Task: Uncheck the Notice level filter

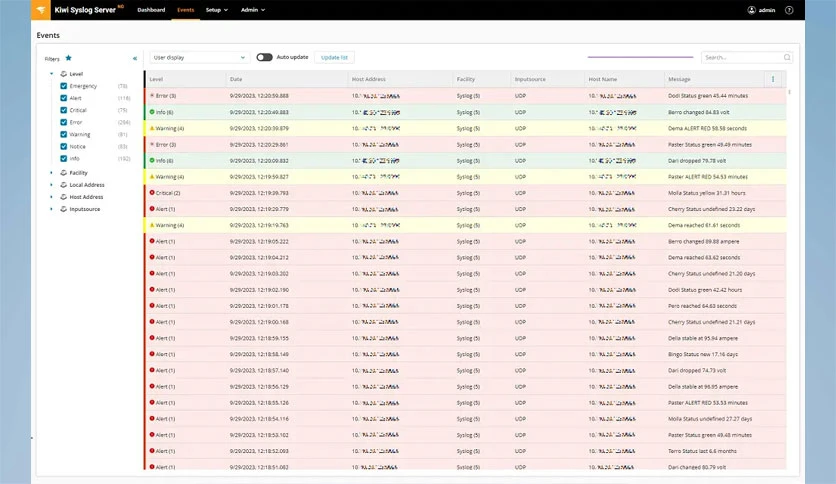Action: pyautogui.click(x=63, y=146)
